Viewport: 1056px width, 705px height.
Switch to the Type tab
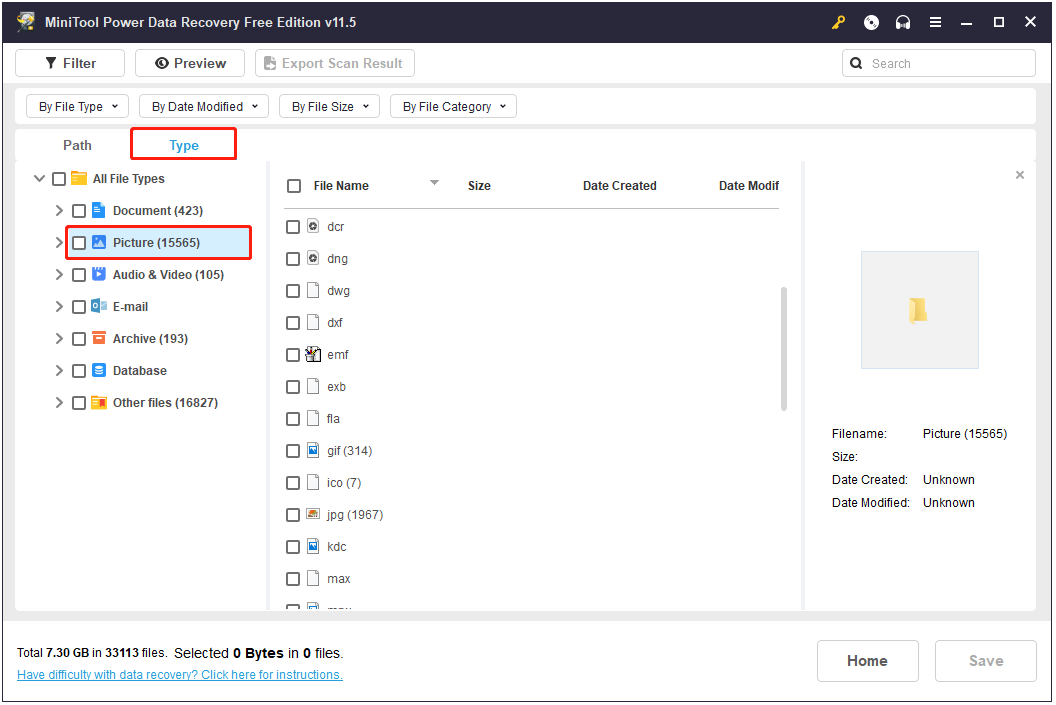tap(184, 145)
